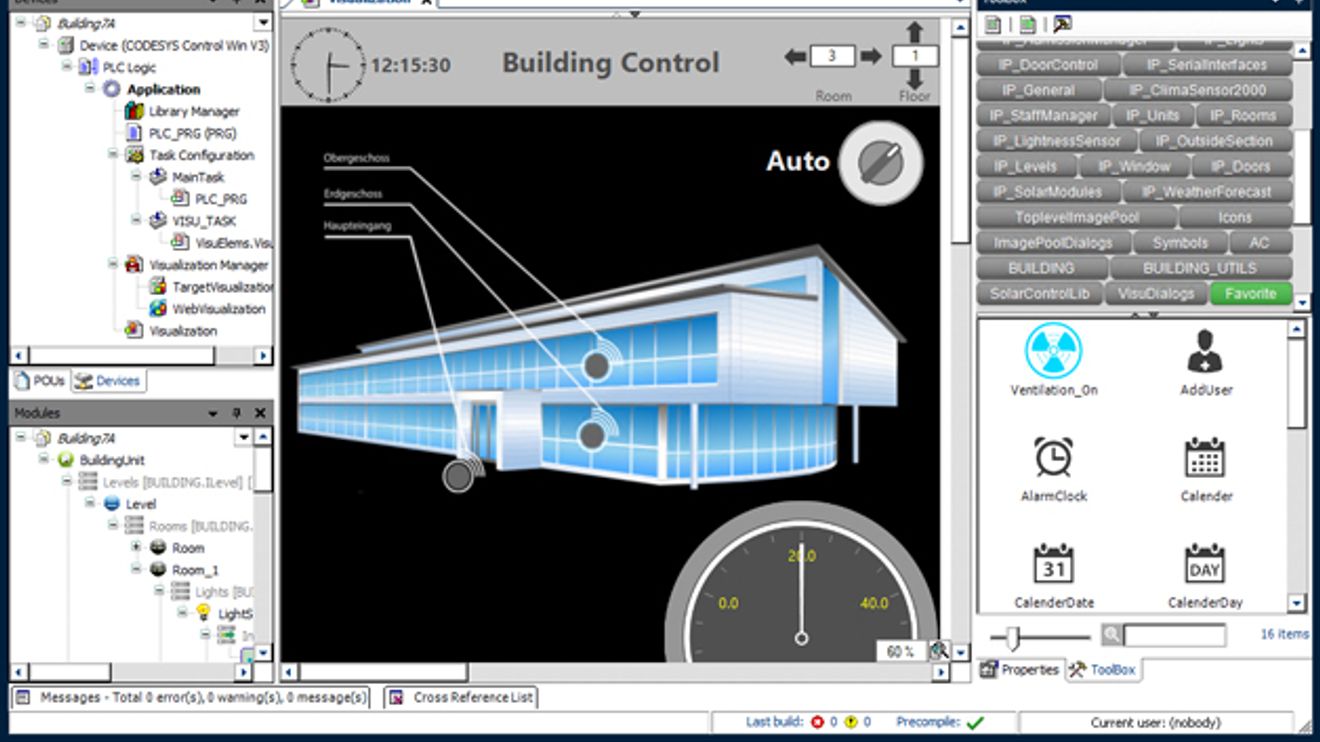Click the Floor number field
The height and width of the screenshot is (742, 1320).
(x=915, y=56)
